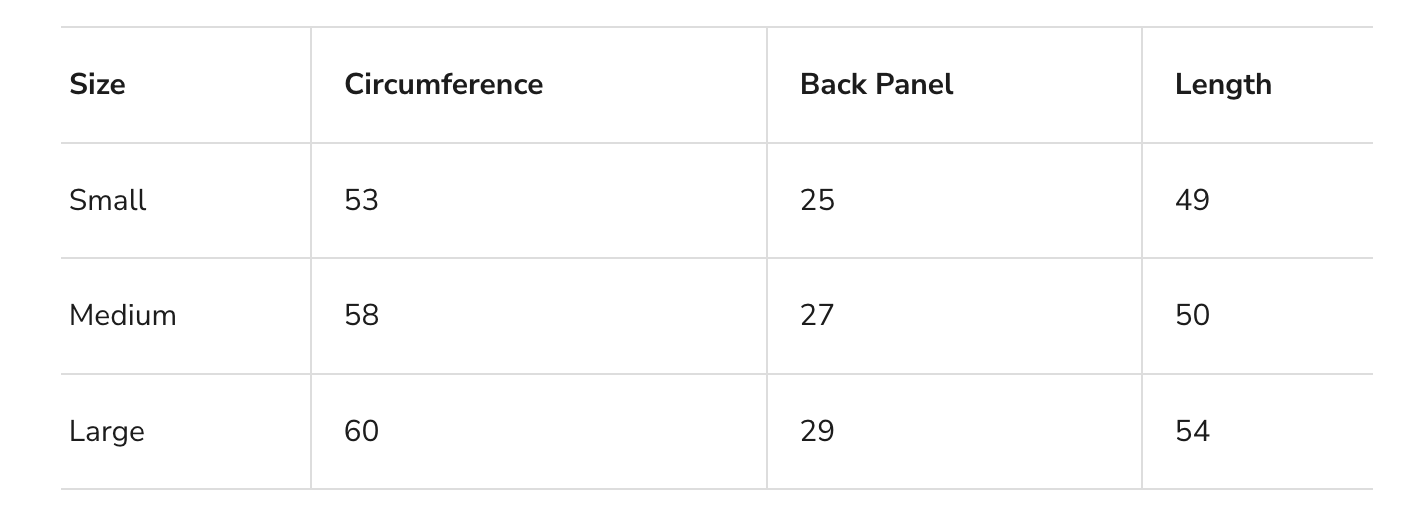This screenshot has width=1428, height=516.
Task: Click length value 49 for Small
Action: [x=1192, y=200]
